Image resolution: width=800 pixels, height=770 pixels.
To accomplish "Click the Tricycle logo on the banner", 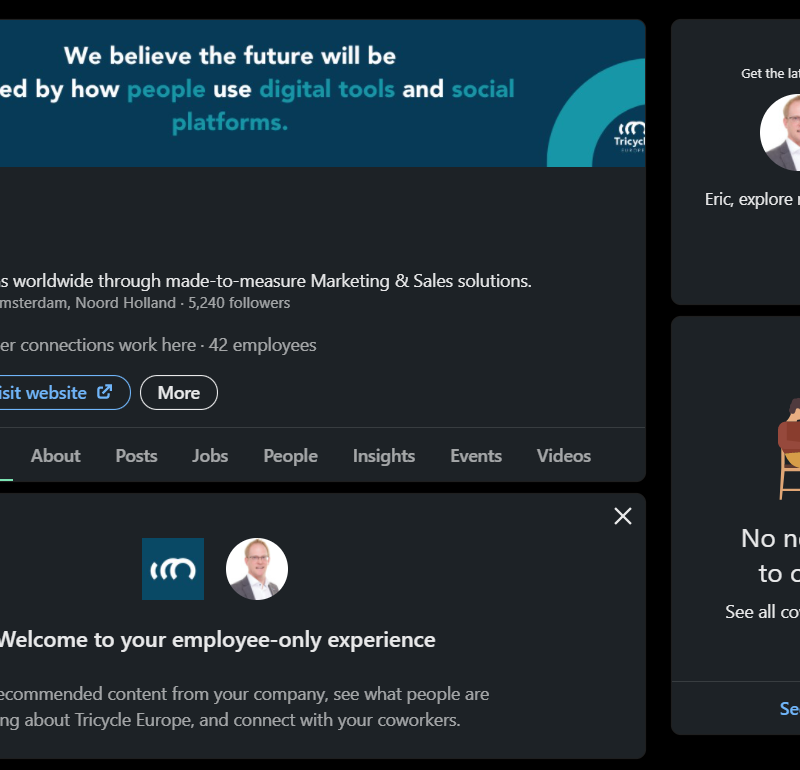I will [630, 136].
